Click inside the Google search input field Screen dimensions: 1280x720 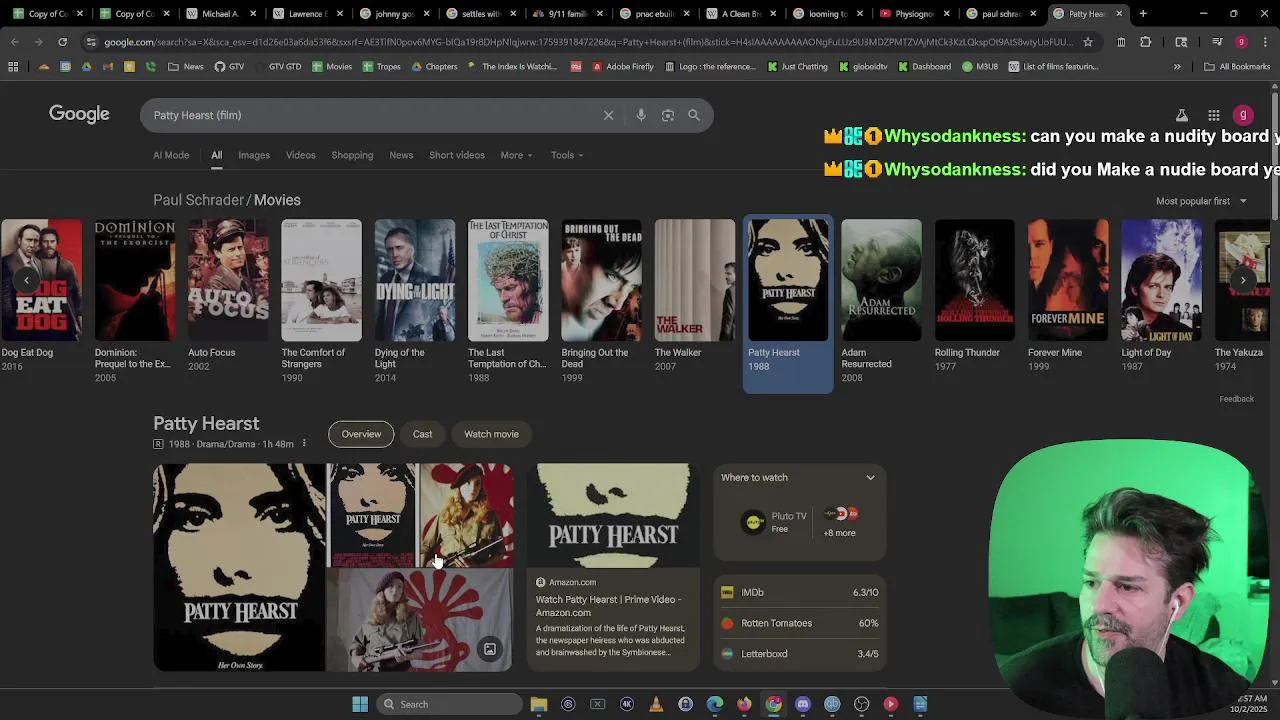click(370, 115)
